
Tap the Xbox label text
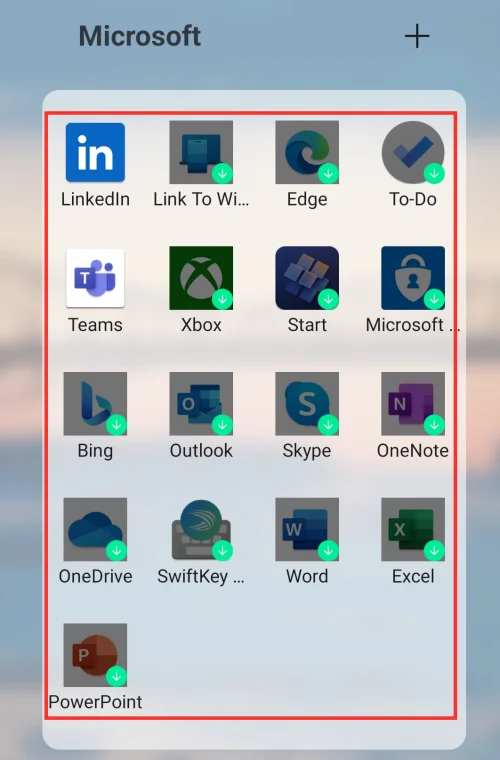coord(201,325)
